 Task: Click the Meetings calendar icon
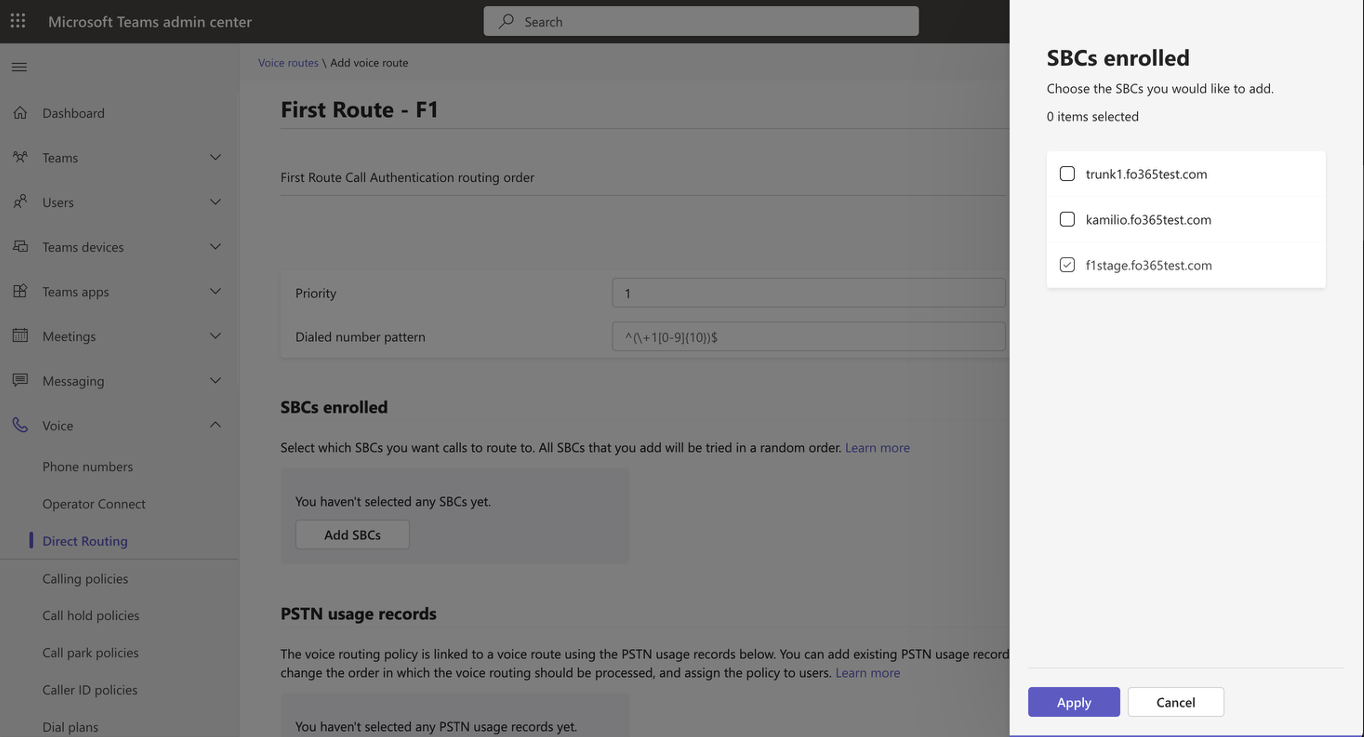tap(20, 335)
